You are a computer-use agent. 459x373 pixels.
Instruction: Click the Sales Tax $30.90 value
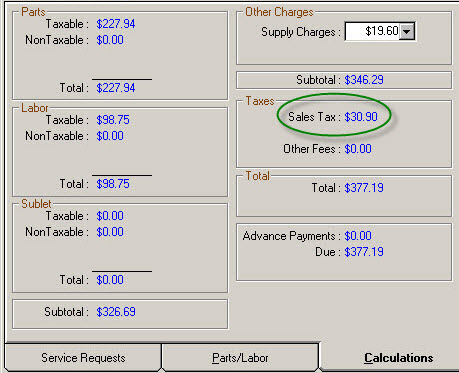pyautogui.click(x=361, y=117)
